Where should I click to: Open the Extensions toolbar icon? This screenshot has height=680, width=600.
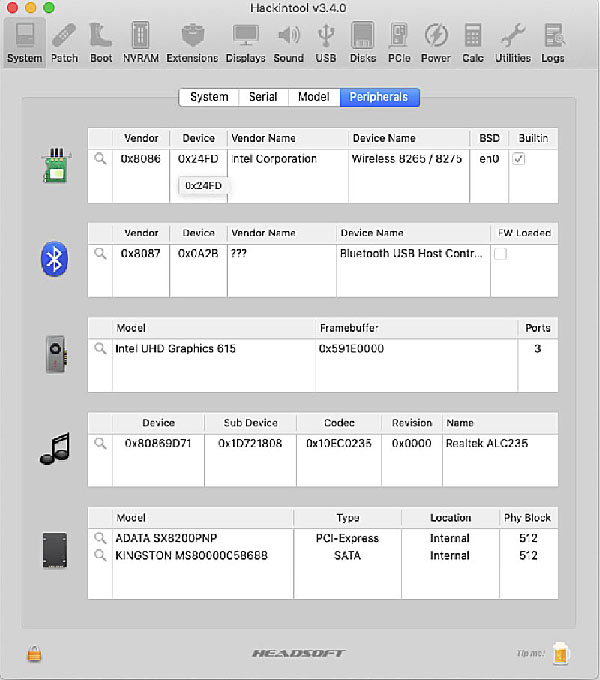[192, 42]
